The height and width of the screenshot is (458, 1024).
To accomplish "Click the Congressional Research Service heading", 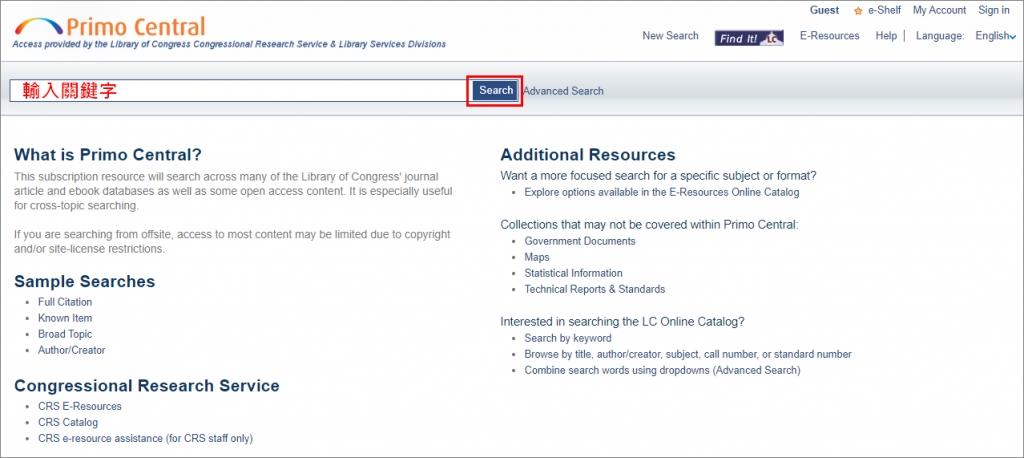I will (x=147, y=386).
